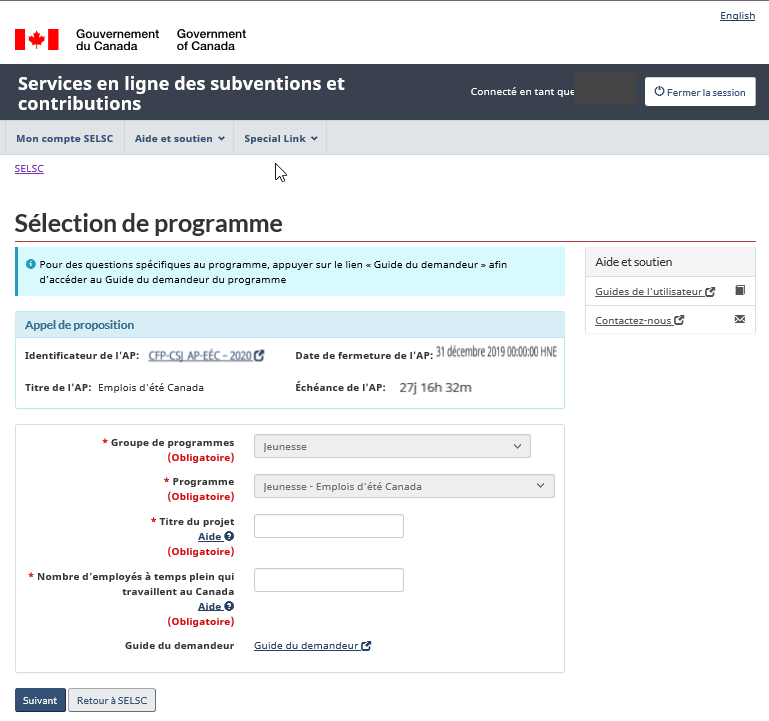Open the Mon compte SELSC menu item
This screenshot has height=721, width=769.
click(x=62, y=138)
